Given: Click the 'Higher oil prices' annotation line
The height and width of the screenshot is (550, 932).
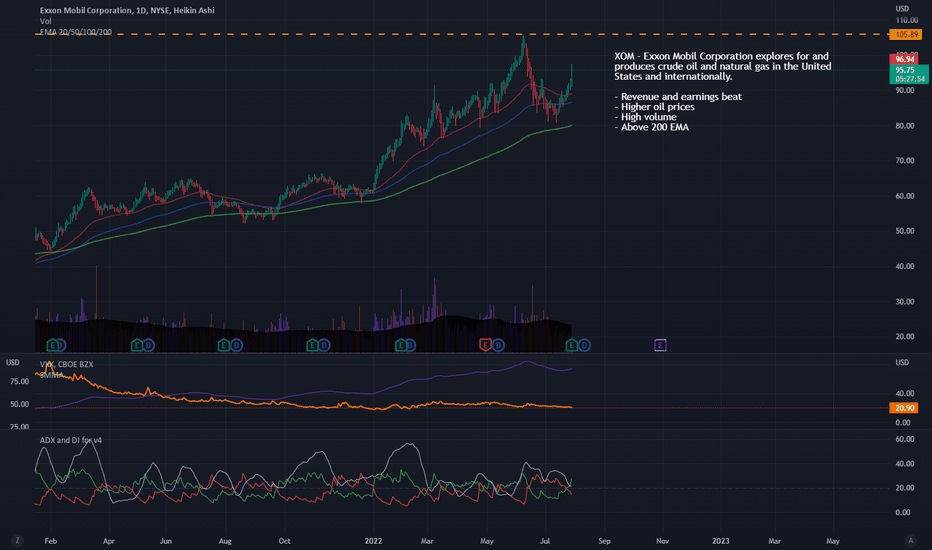Looking at the screenshot, I should 654,107.
